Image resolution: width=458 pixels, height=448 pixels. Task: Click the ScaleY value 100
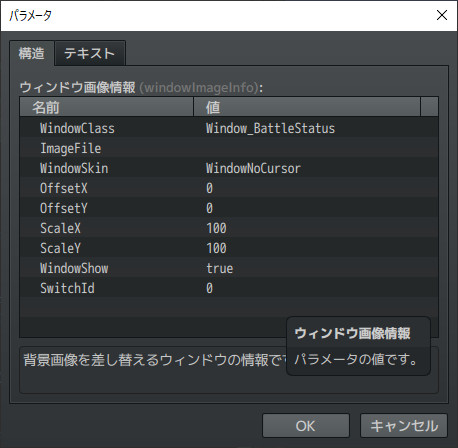coord(216,248)
